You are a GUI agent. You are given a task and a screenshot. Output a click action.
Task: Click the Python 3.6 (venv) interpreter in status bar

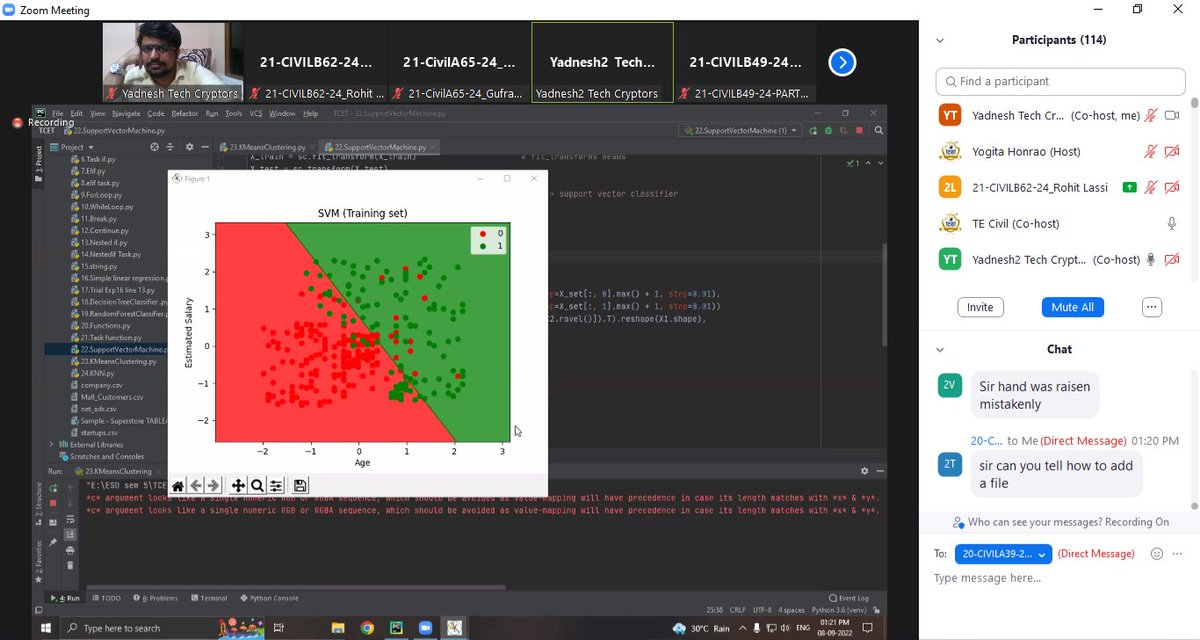coord(838,608)
